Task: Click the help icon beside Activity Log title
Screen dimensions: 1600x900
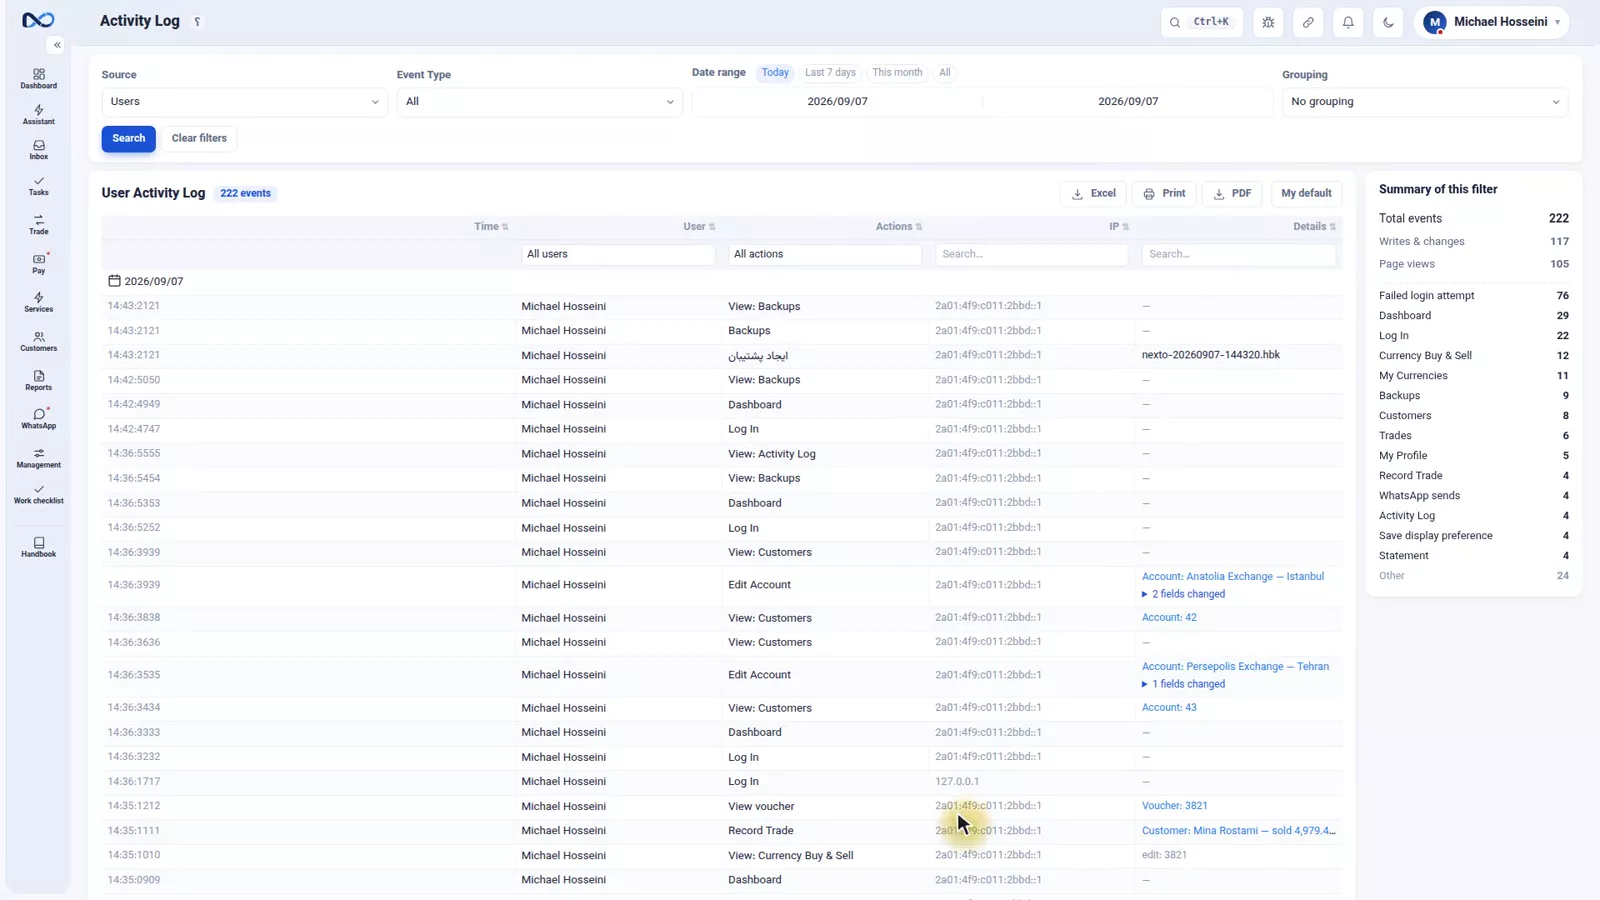Action: pos(197,22)
